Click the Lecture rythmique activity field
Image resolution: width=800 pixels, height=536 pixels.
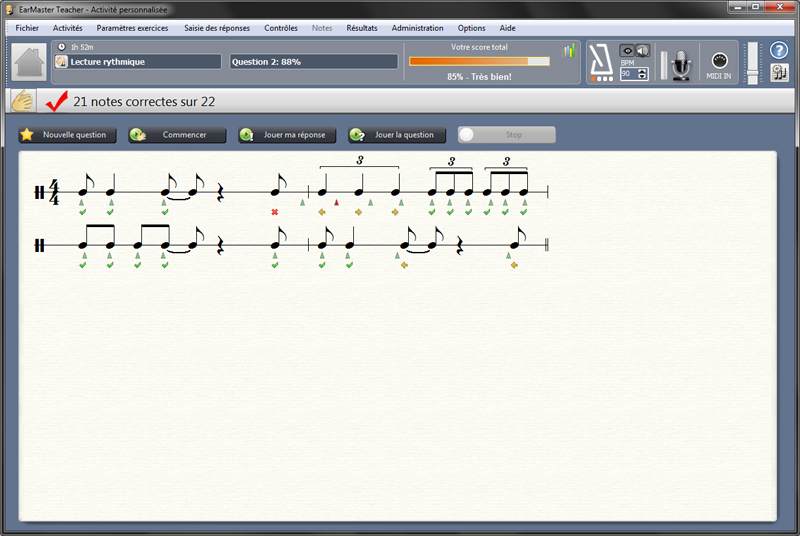(x=138, y=62)
